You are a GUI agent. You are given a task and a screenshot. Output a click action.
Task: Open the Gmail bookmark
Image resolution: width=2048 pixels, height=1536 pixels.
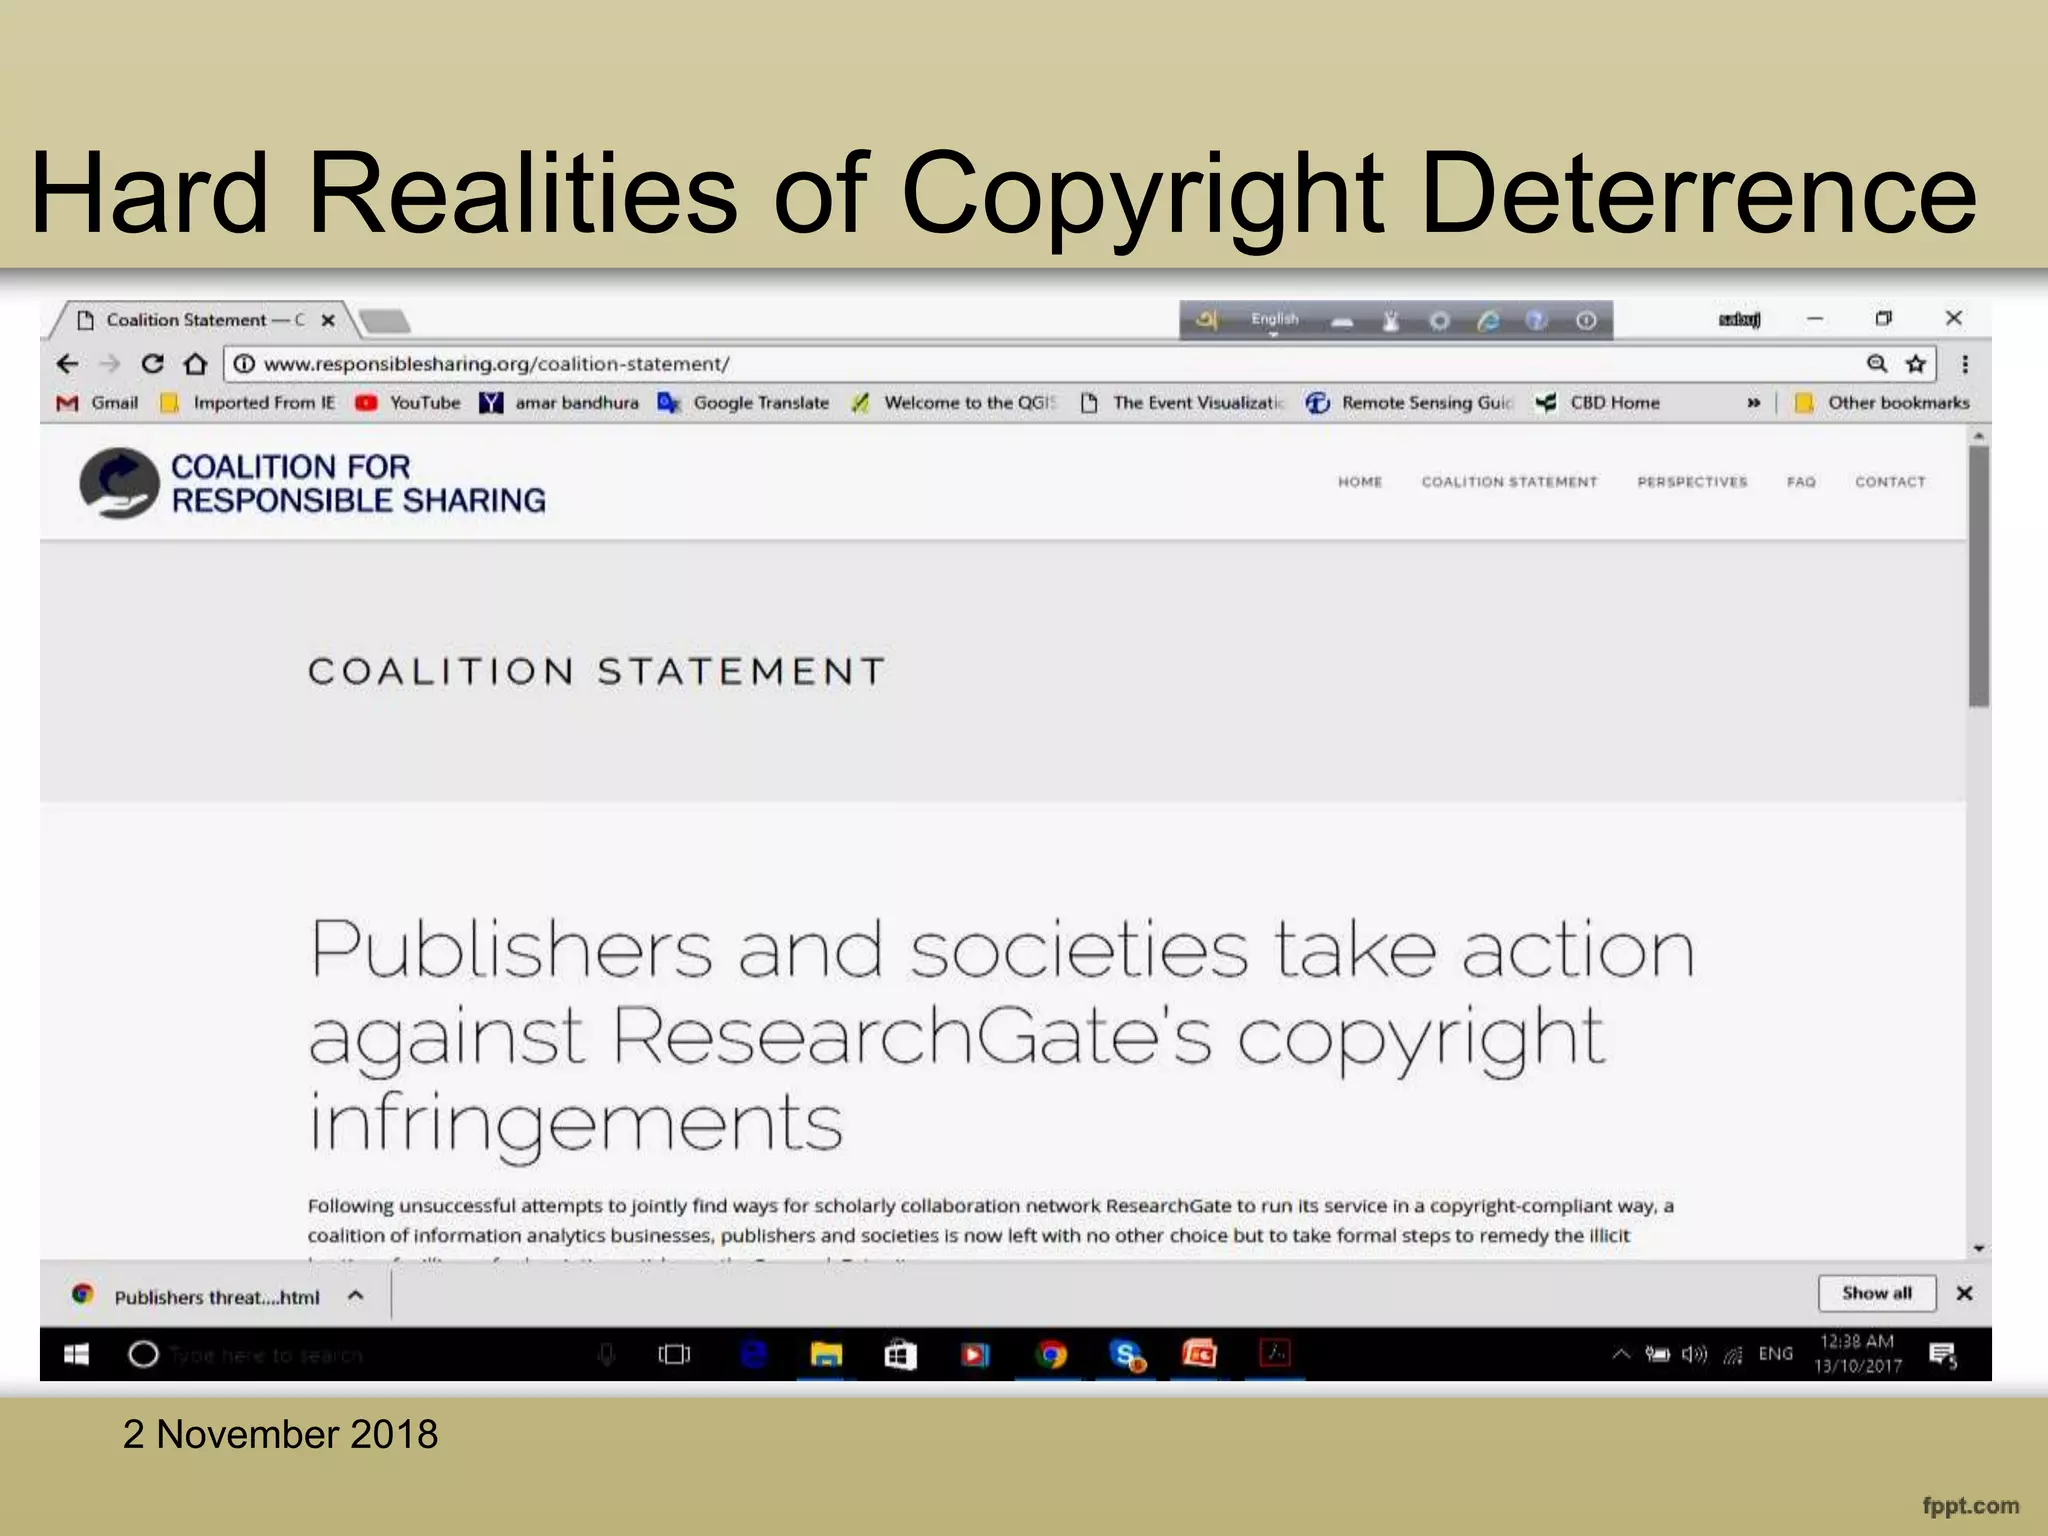pos(97,403)
